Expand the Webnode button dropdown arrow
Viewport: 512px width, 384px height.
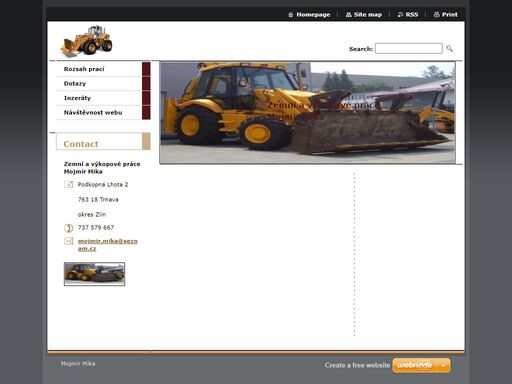point(443,365)
